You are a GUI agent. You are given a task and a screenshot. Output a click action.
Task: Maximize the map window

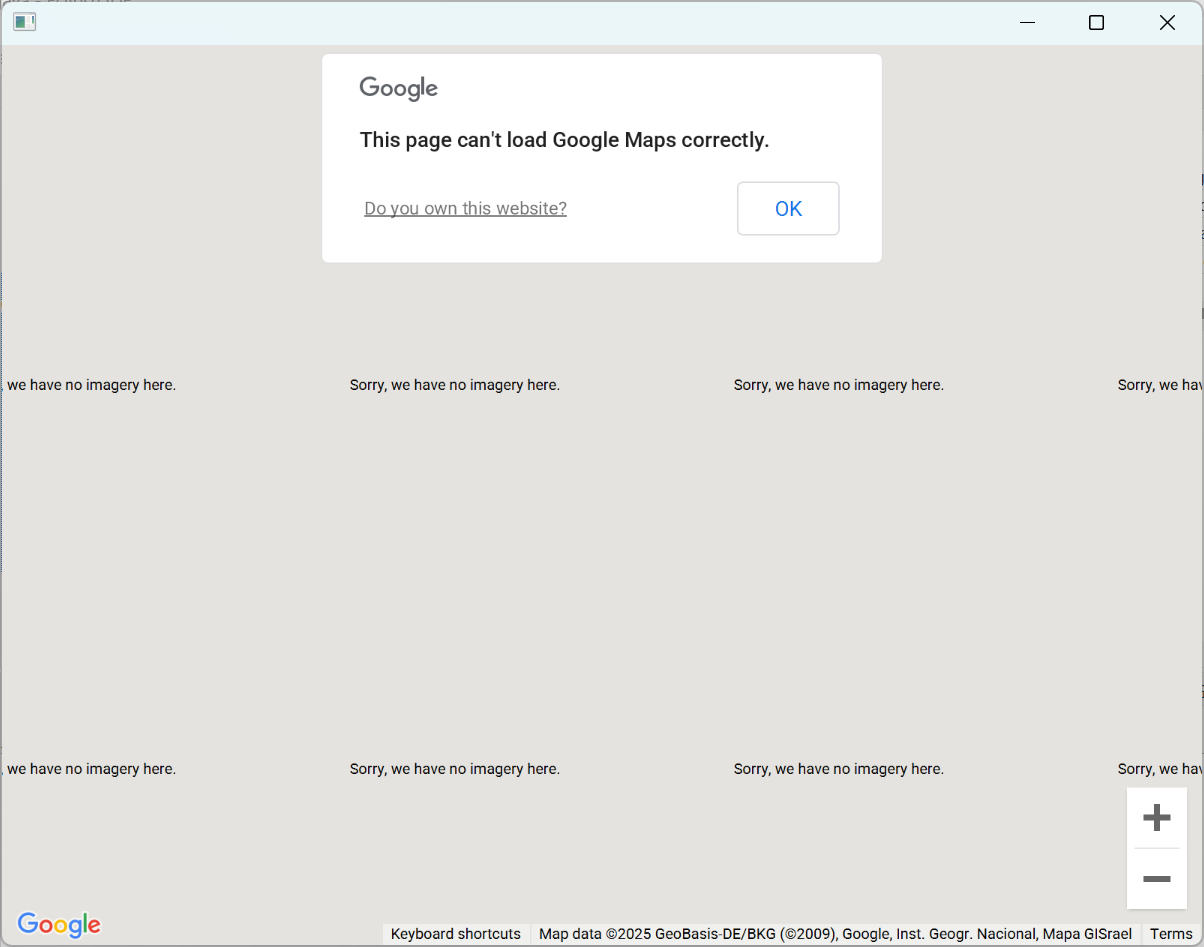point(1096,23)
